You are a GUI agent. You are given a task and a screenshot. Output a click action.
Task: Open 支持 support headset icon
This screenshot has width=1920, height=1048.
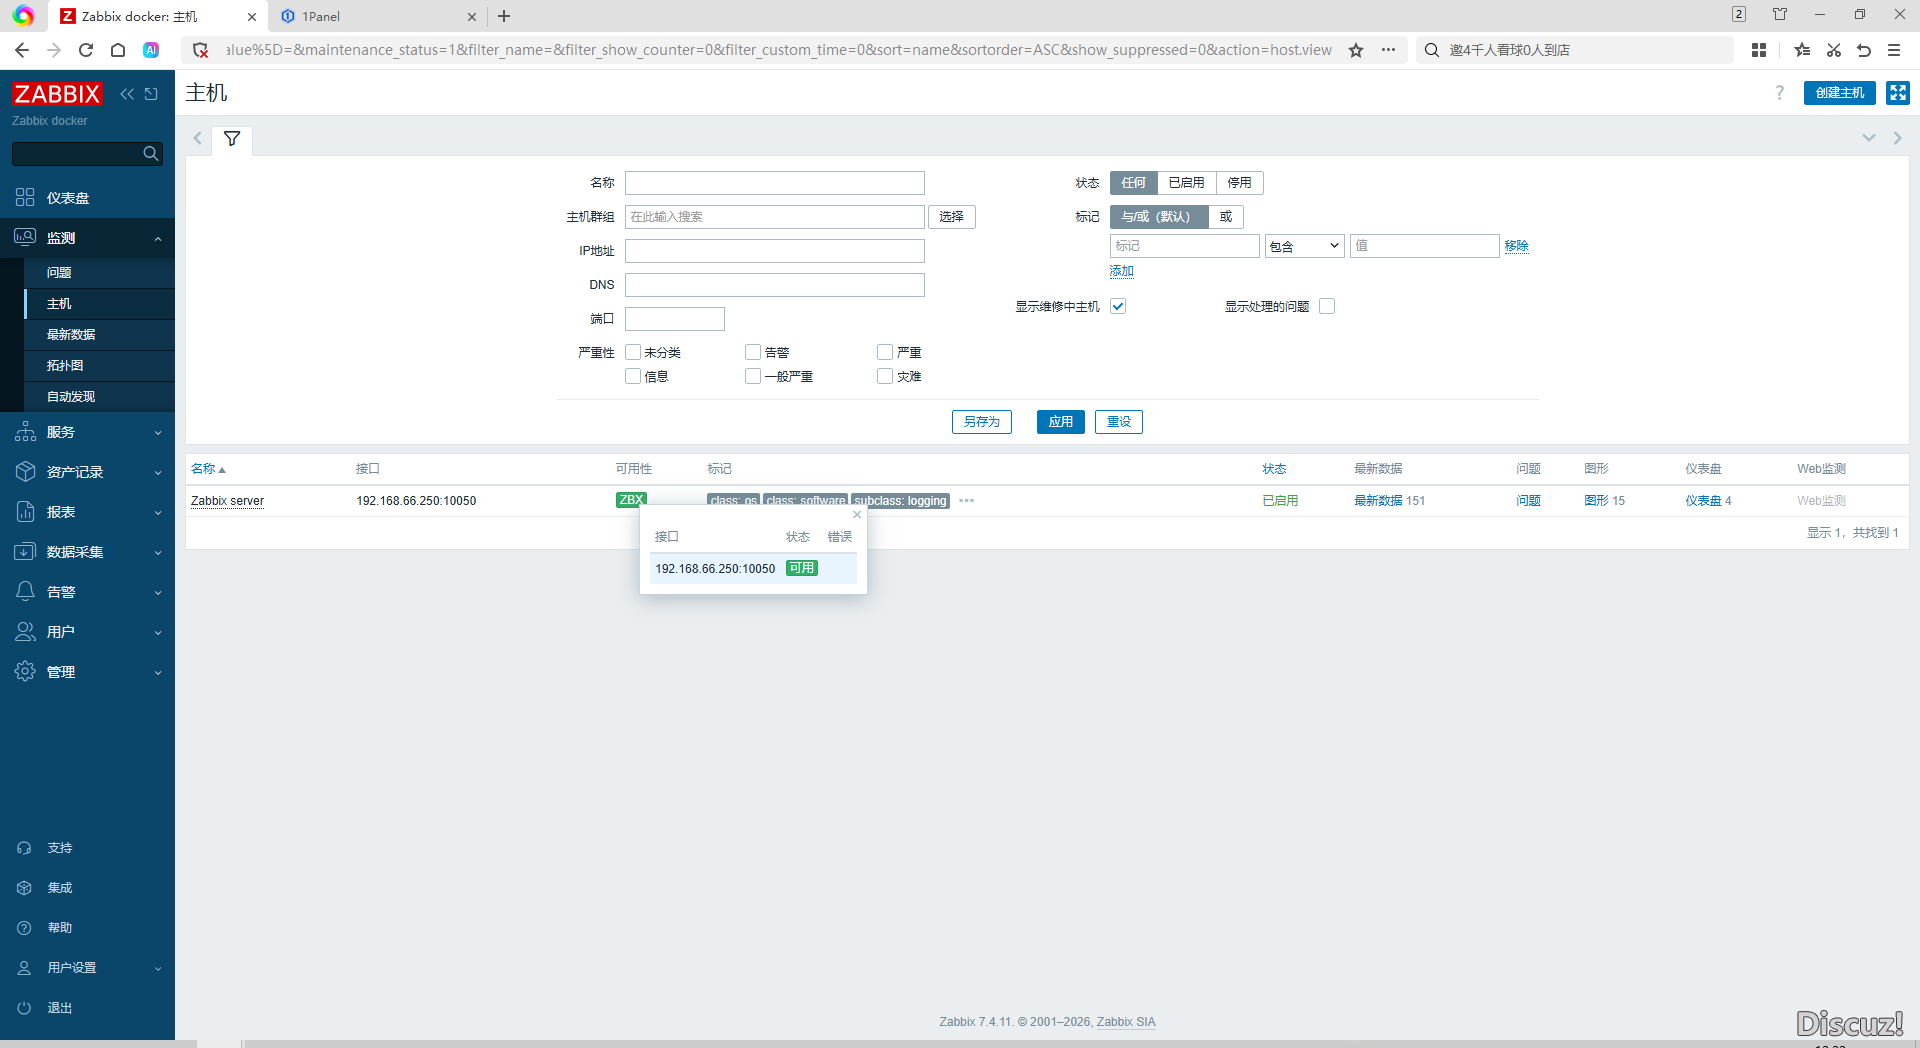[x=24, y=848]
